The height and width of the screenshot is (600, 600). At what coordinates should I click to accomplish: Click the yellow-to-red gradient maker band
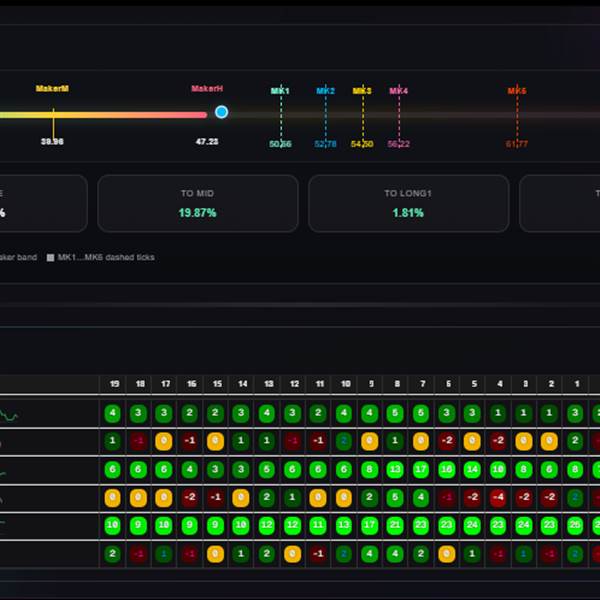103,115
